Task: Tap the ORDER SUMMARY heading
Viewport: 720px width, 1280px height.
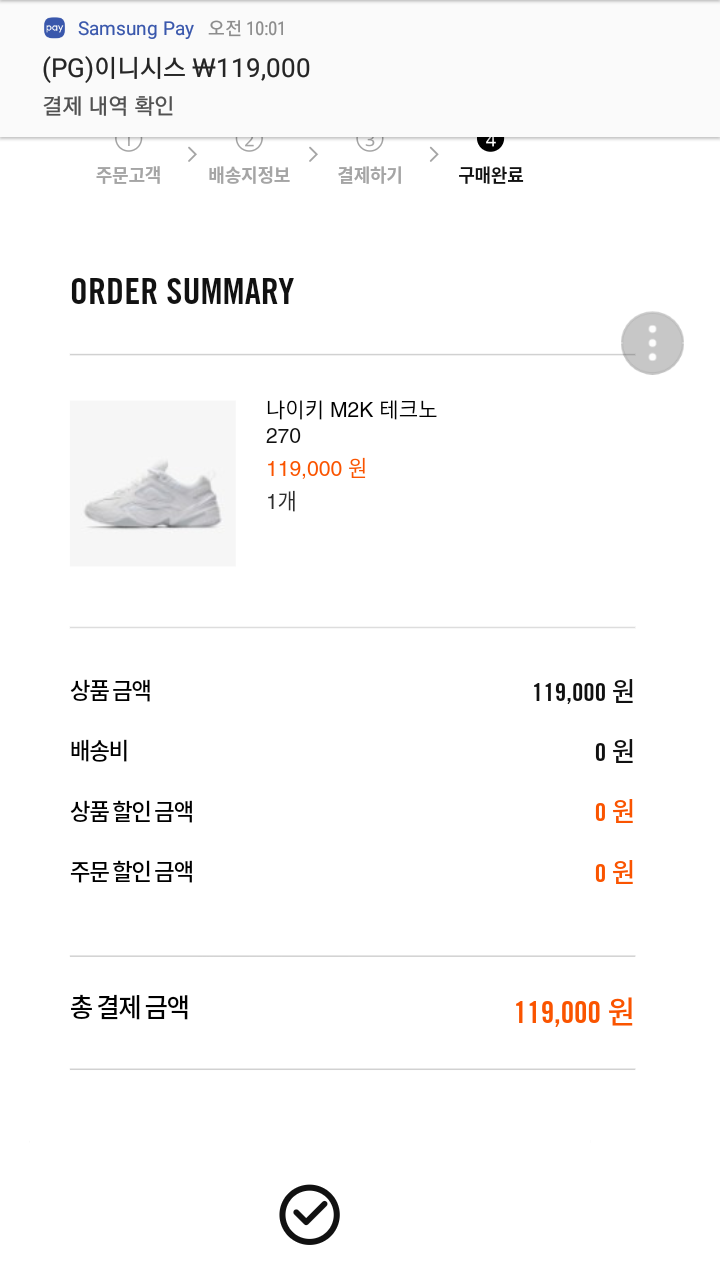Action: [182, 291]
